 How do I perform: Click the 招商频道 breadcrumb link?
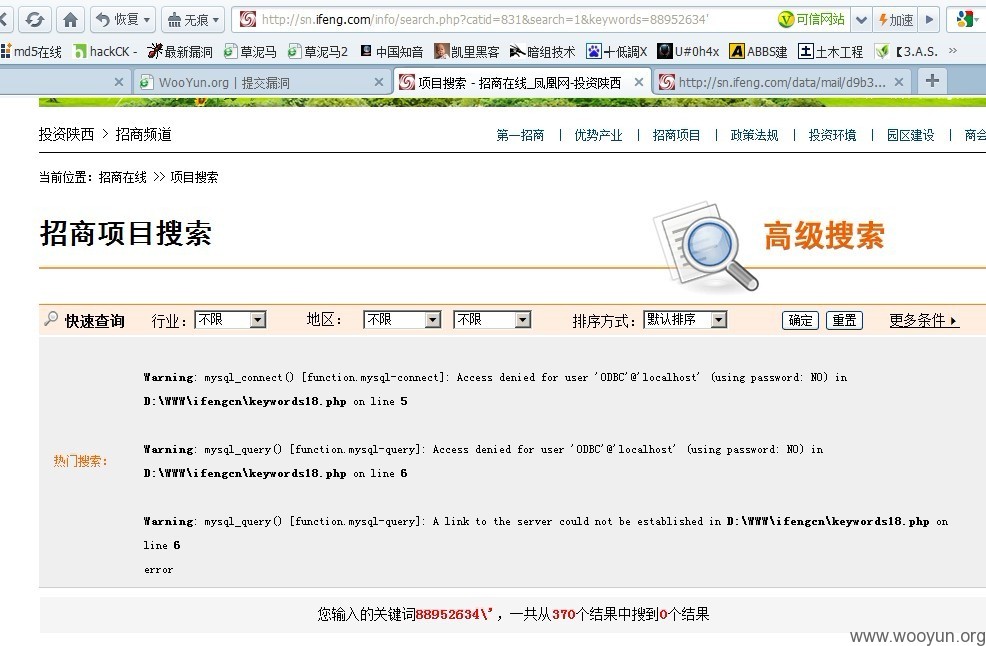point(143,134)
